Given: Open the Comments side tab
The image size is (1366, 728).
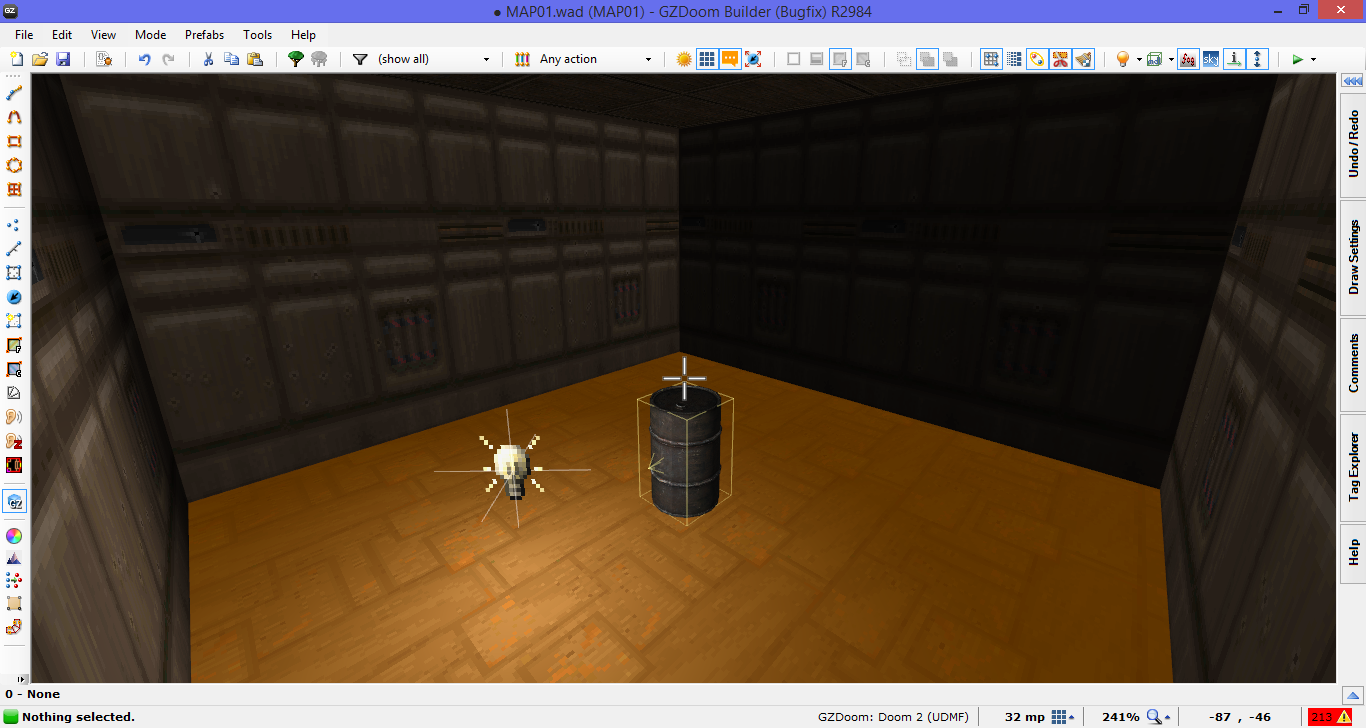Looking at the screenshot, I should 1353,364.
